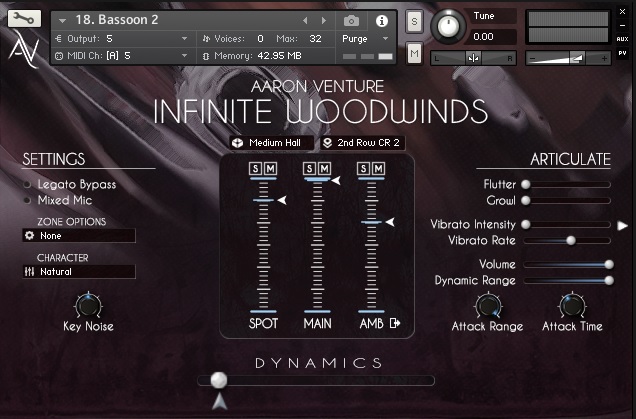Adjust the Flutter slider

pos(567,185)
